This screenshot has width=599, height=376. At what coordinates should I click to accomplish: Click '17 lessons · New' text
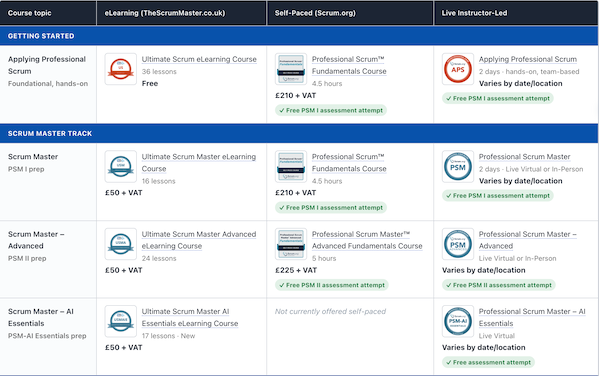tap(168, 336)
